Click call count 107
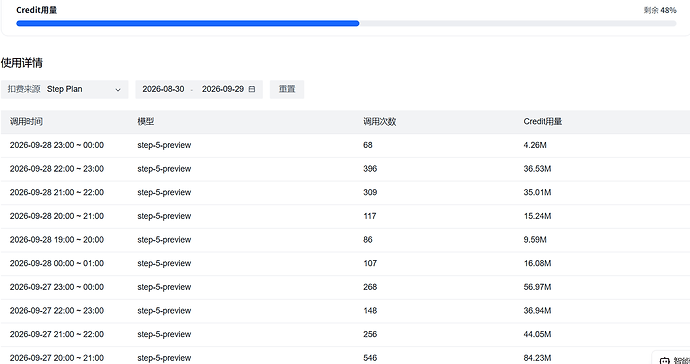Image resolution: width=690 pixels, height=364 pixels. 370,264
